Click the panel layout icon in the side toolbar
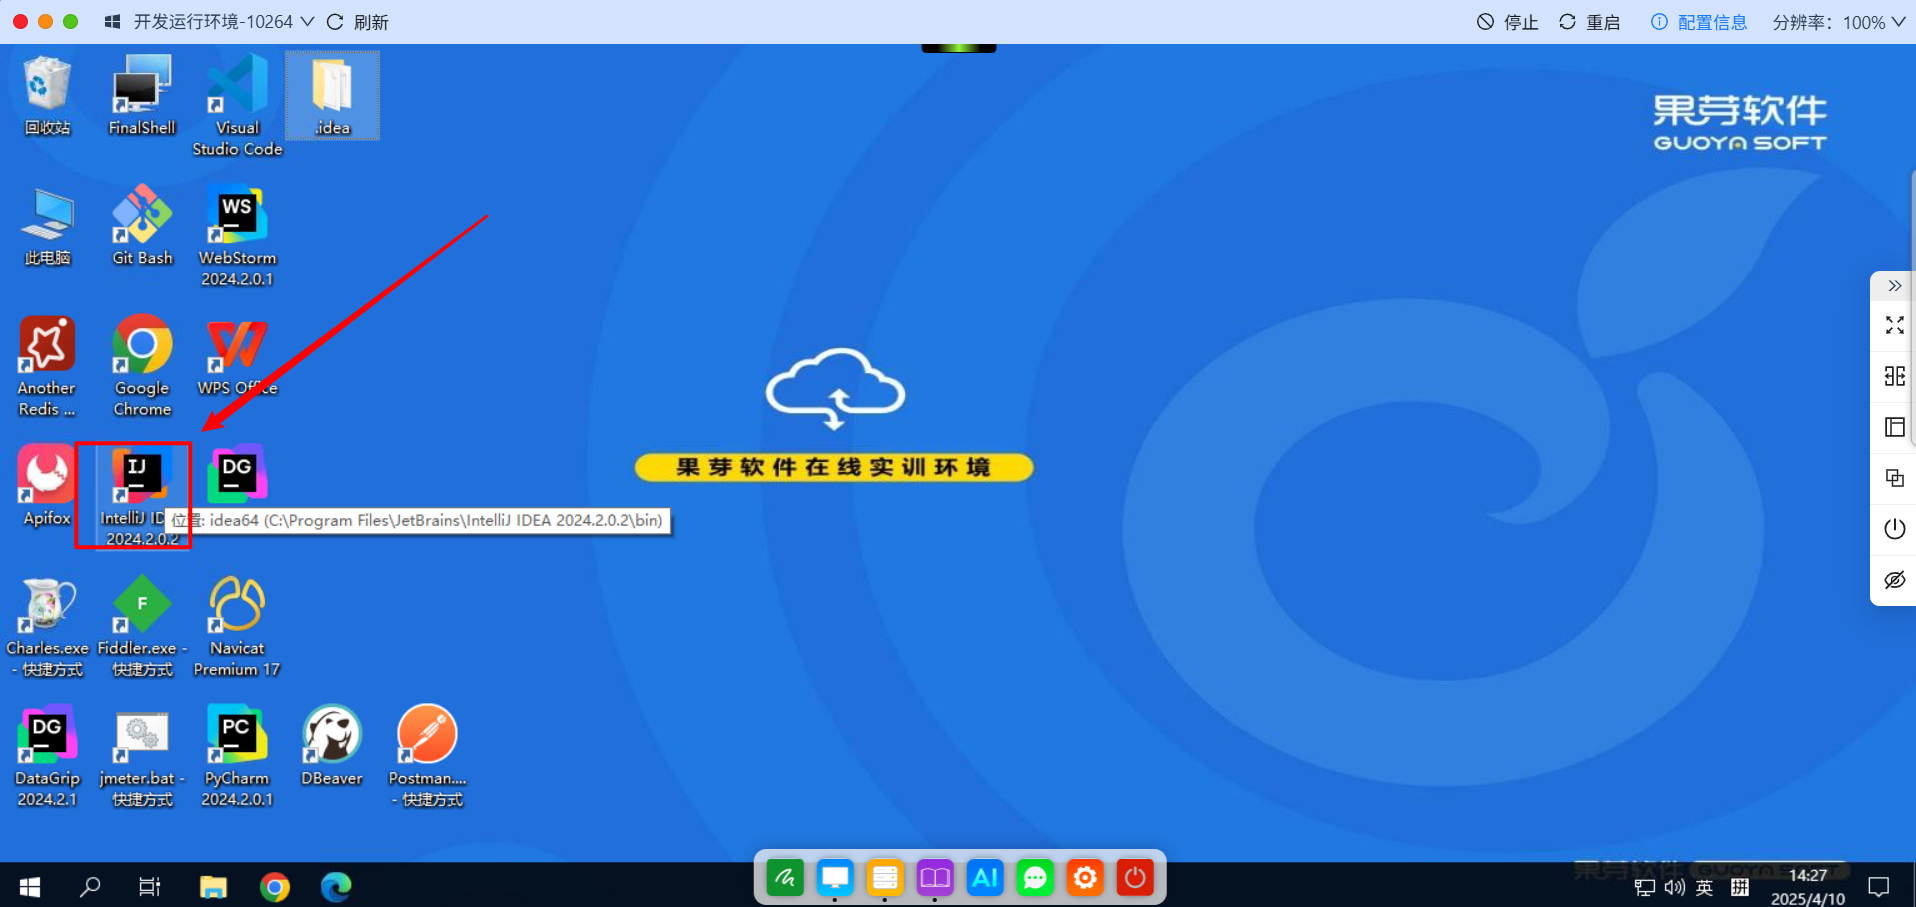The image size is (1916, 907). click(1894, 427)
